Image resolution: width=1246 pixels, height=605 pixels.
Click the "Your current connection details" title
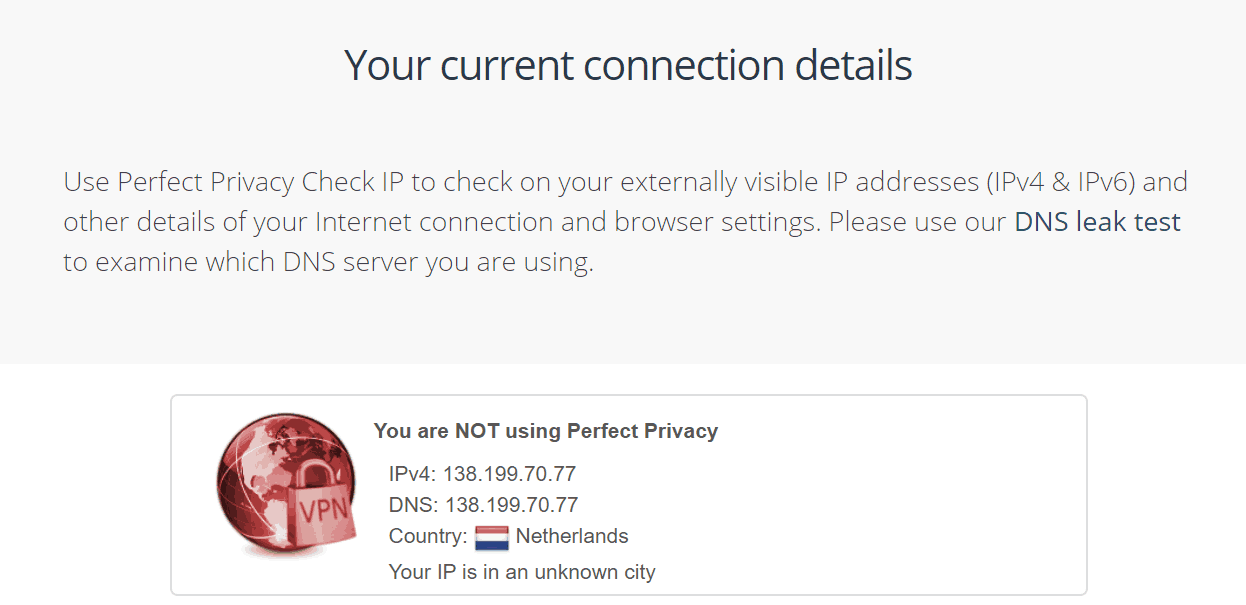point(628,65)
